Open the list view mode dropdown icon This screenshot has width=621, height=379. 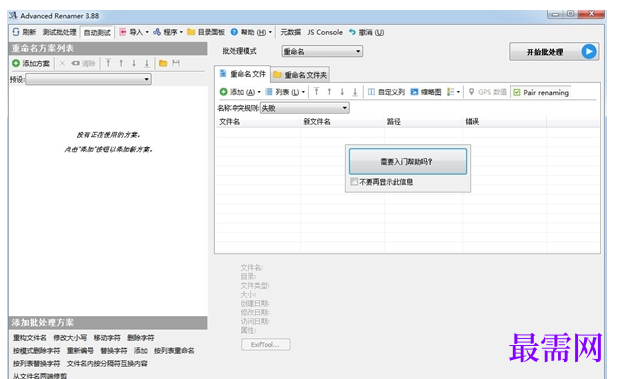(x=453, y=92)
